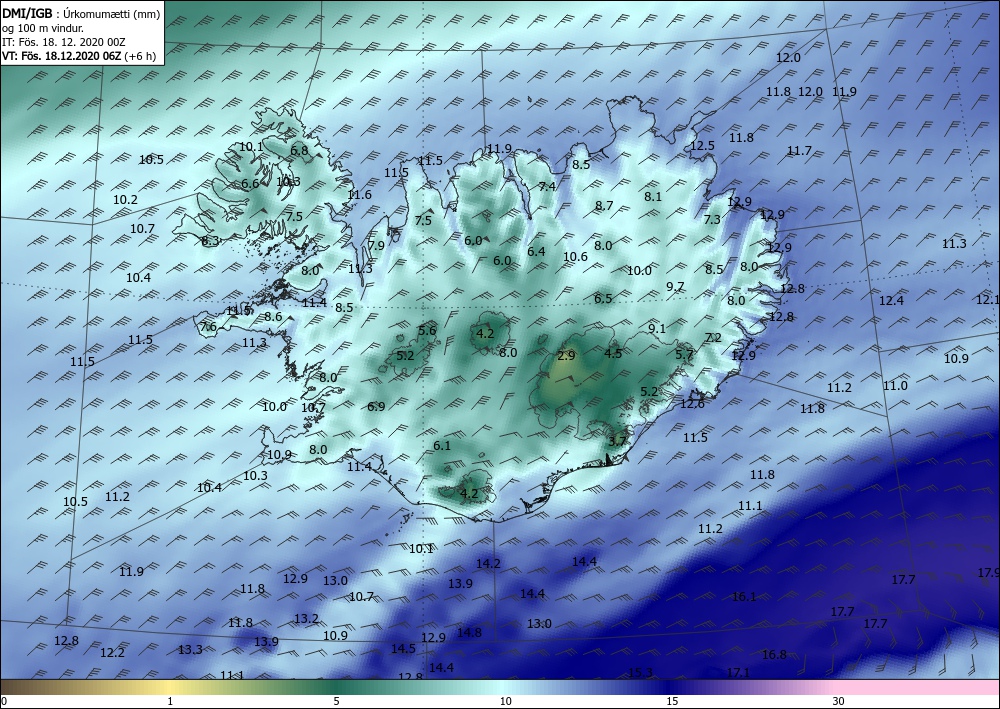
Task: Click the value 14.8 in the southern sea
Action: pyautogui.click(x=469, y=632)
